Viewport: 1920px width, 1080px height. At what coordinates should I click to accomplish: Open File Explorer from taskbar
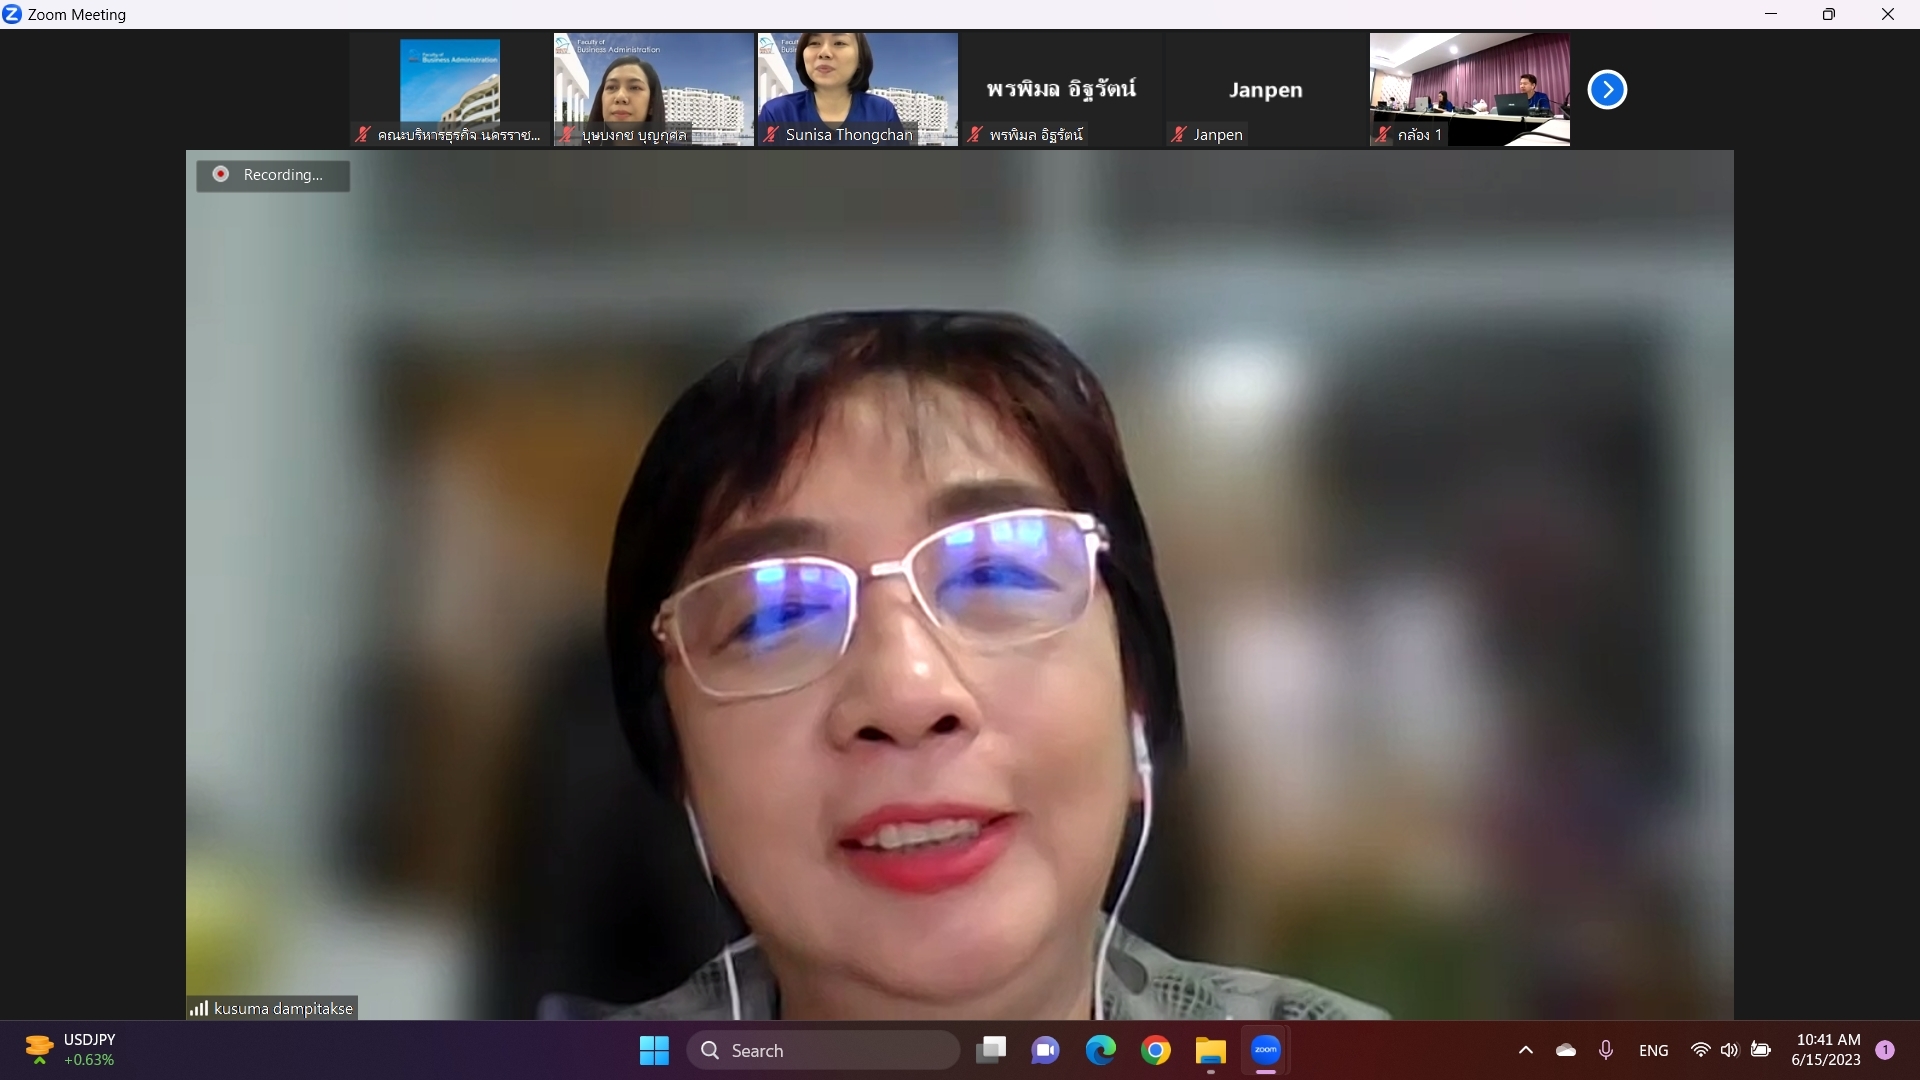pyautogui.click(x=1210, y=1050)
